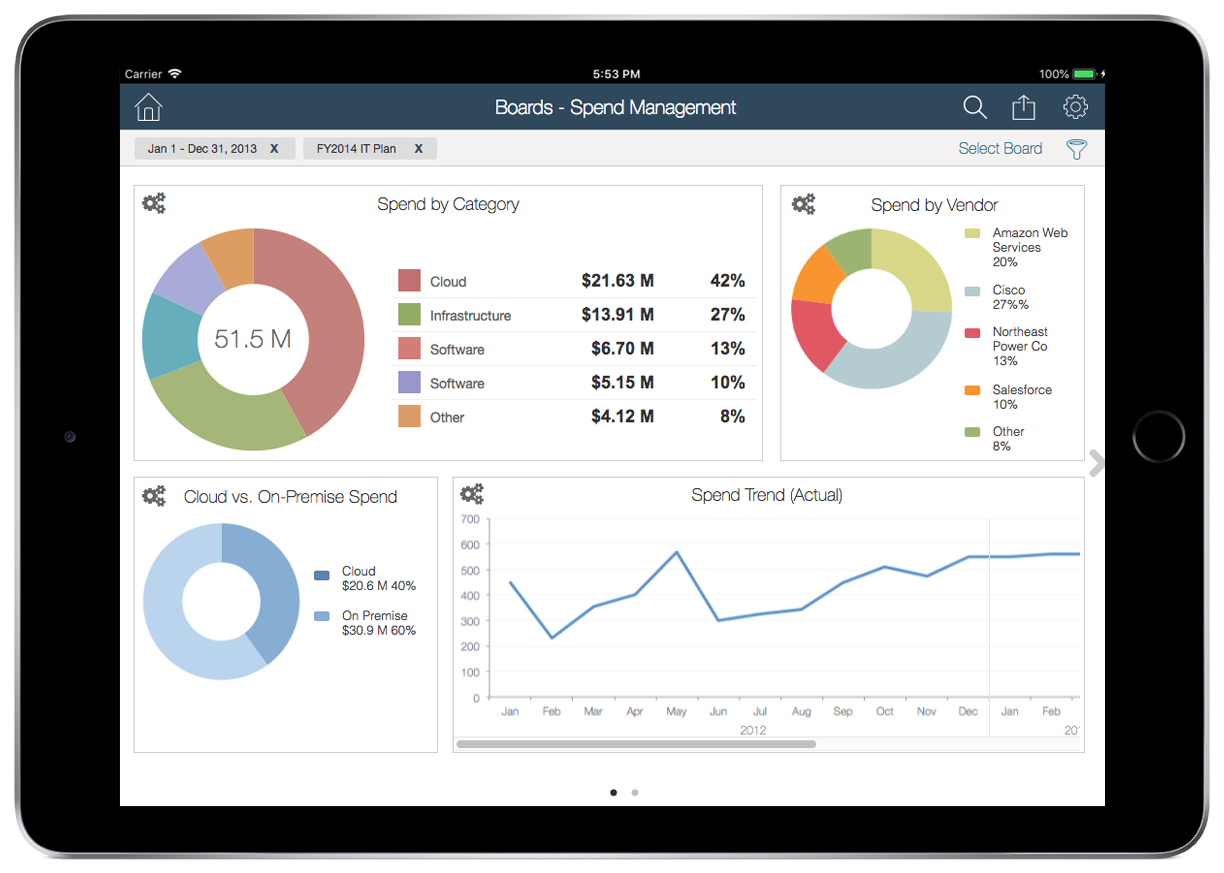The image size is (1224, 873).
Task: Select the first page indicator dot
Action: pos(613,793)
